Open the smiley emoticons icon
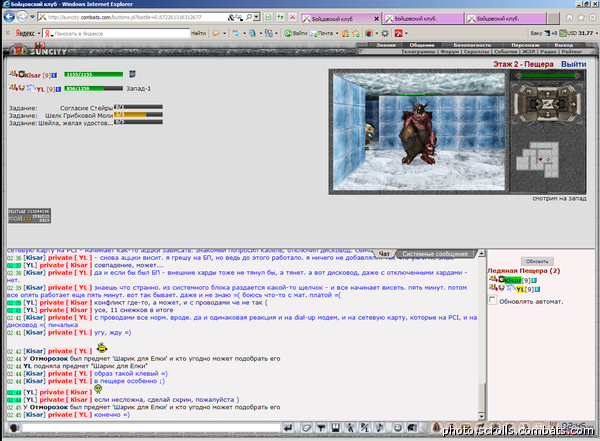The height and width of the screenshot is (441, 600). (398, 428)
